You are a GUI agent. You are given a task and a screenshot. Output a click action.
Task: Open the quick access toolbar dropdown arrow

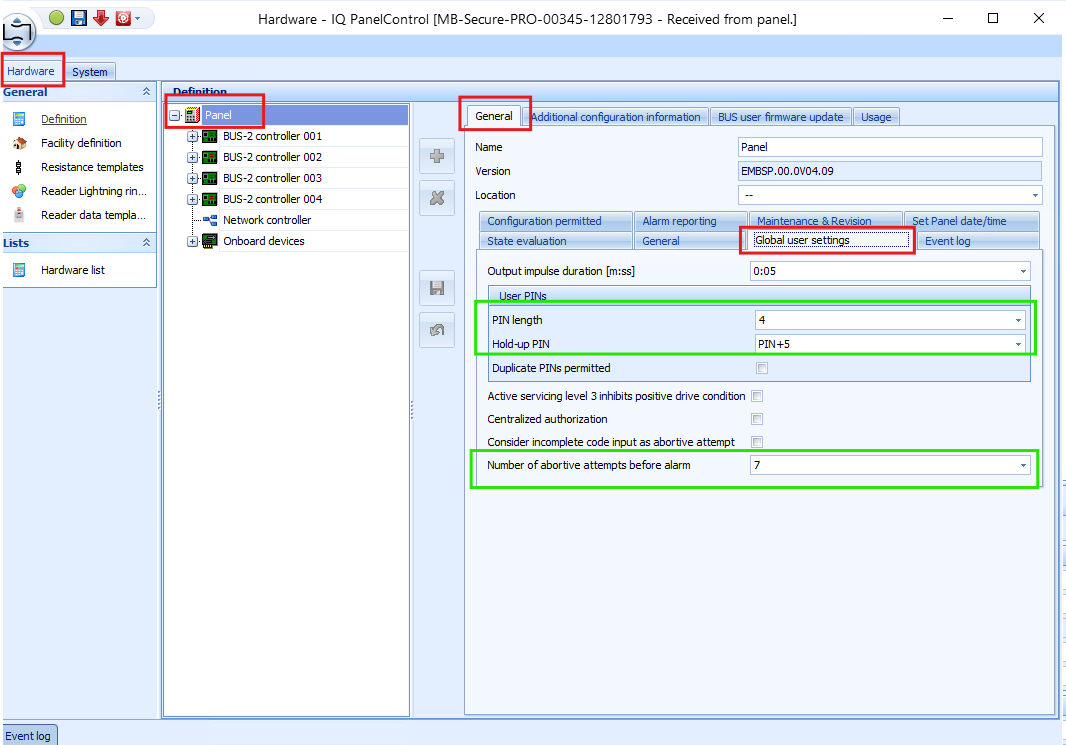click(x=138, y=18)
